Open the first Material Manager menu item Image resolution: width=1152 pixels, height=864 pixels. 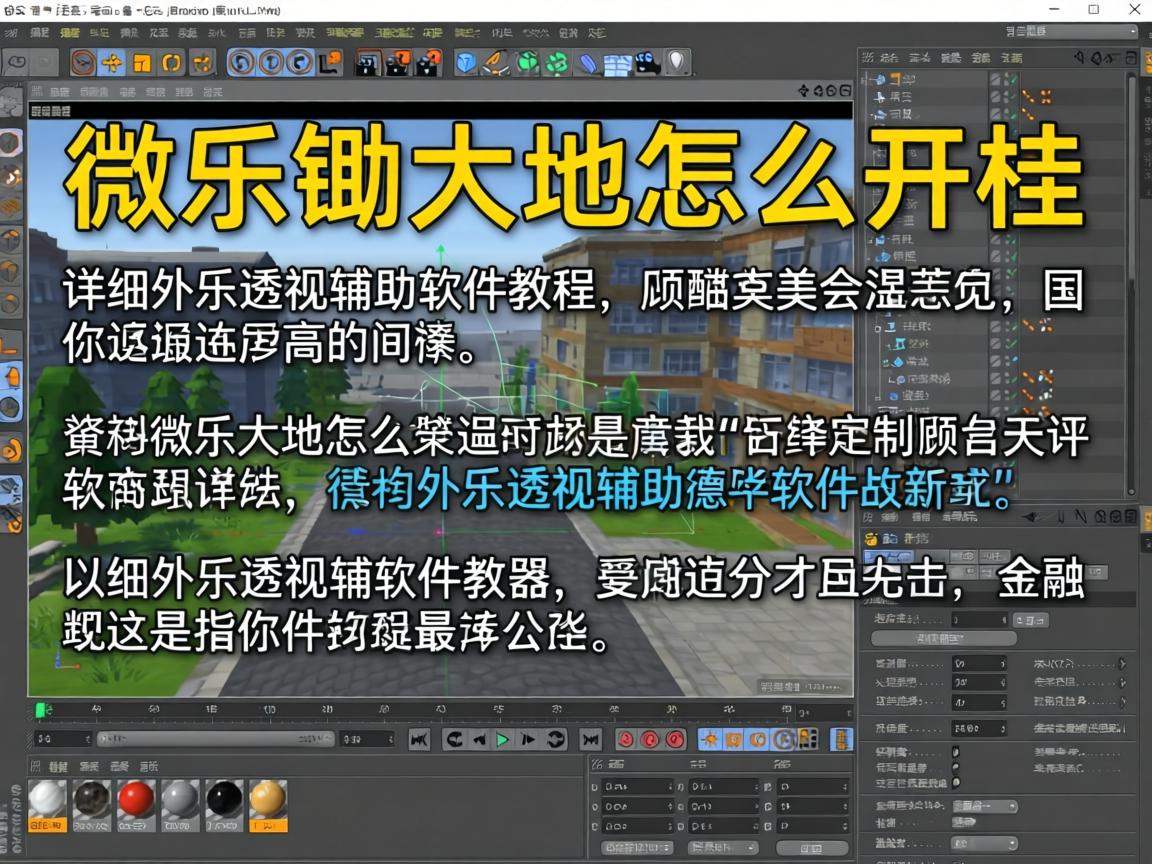click(x=58, y=766)
